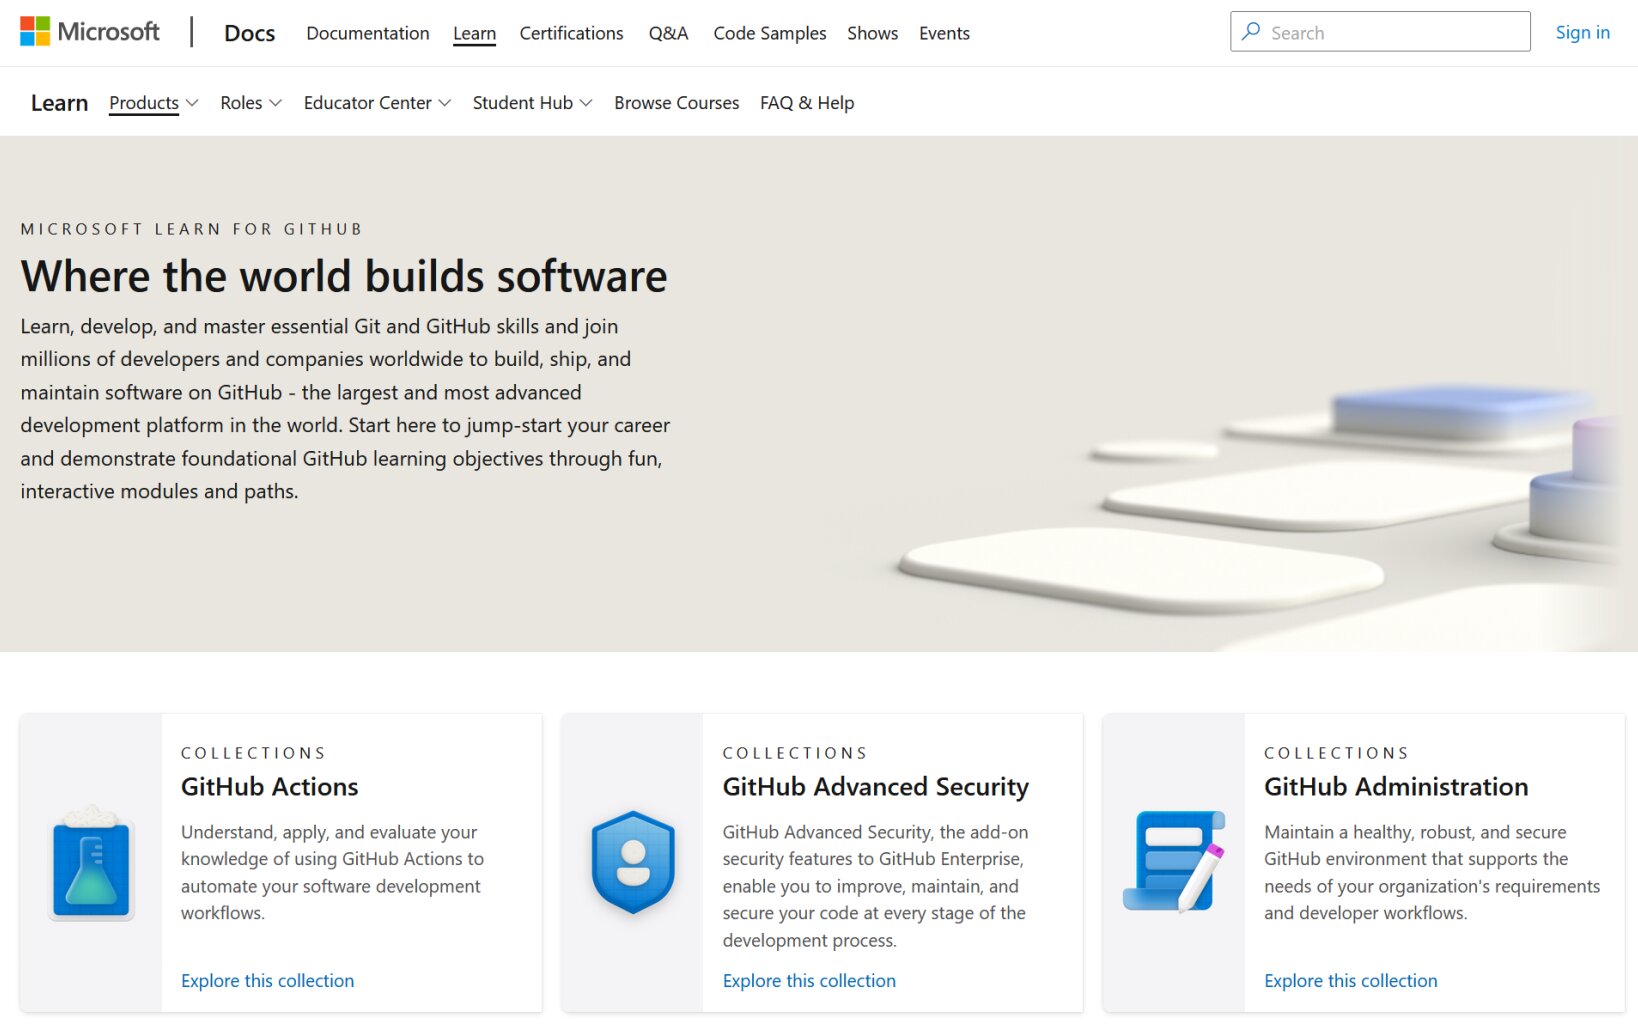This screenshot has height=1024, width=1638.
Task: Explore the GitHub Advanced Security collection
Action: pos(809,981)
